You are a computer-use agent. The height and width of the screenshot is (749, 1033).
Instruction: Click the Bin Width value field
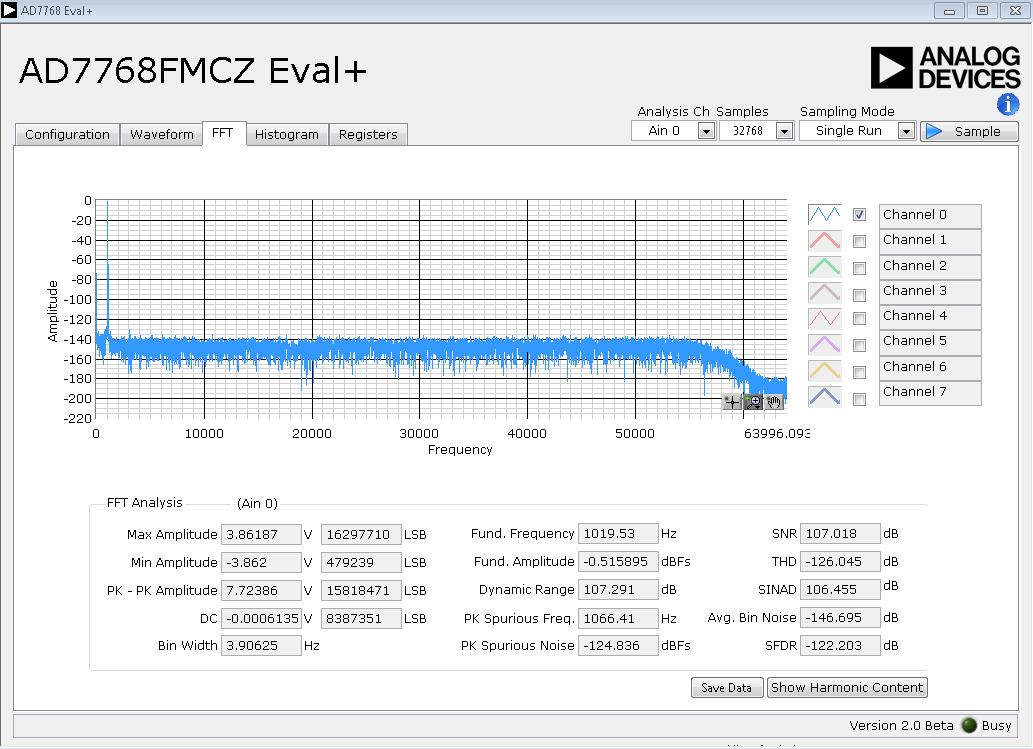click(x=261, y=646)
